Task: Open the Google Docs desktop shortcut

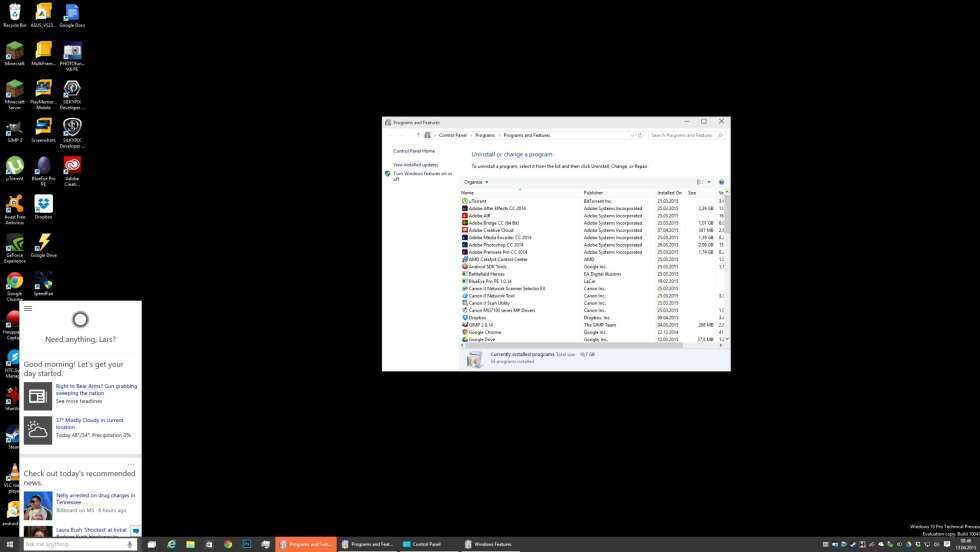Action: pos(72,15)
